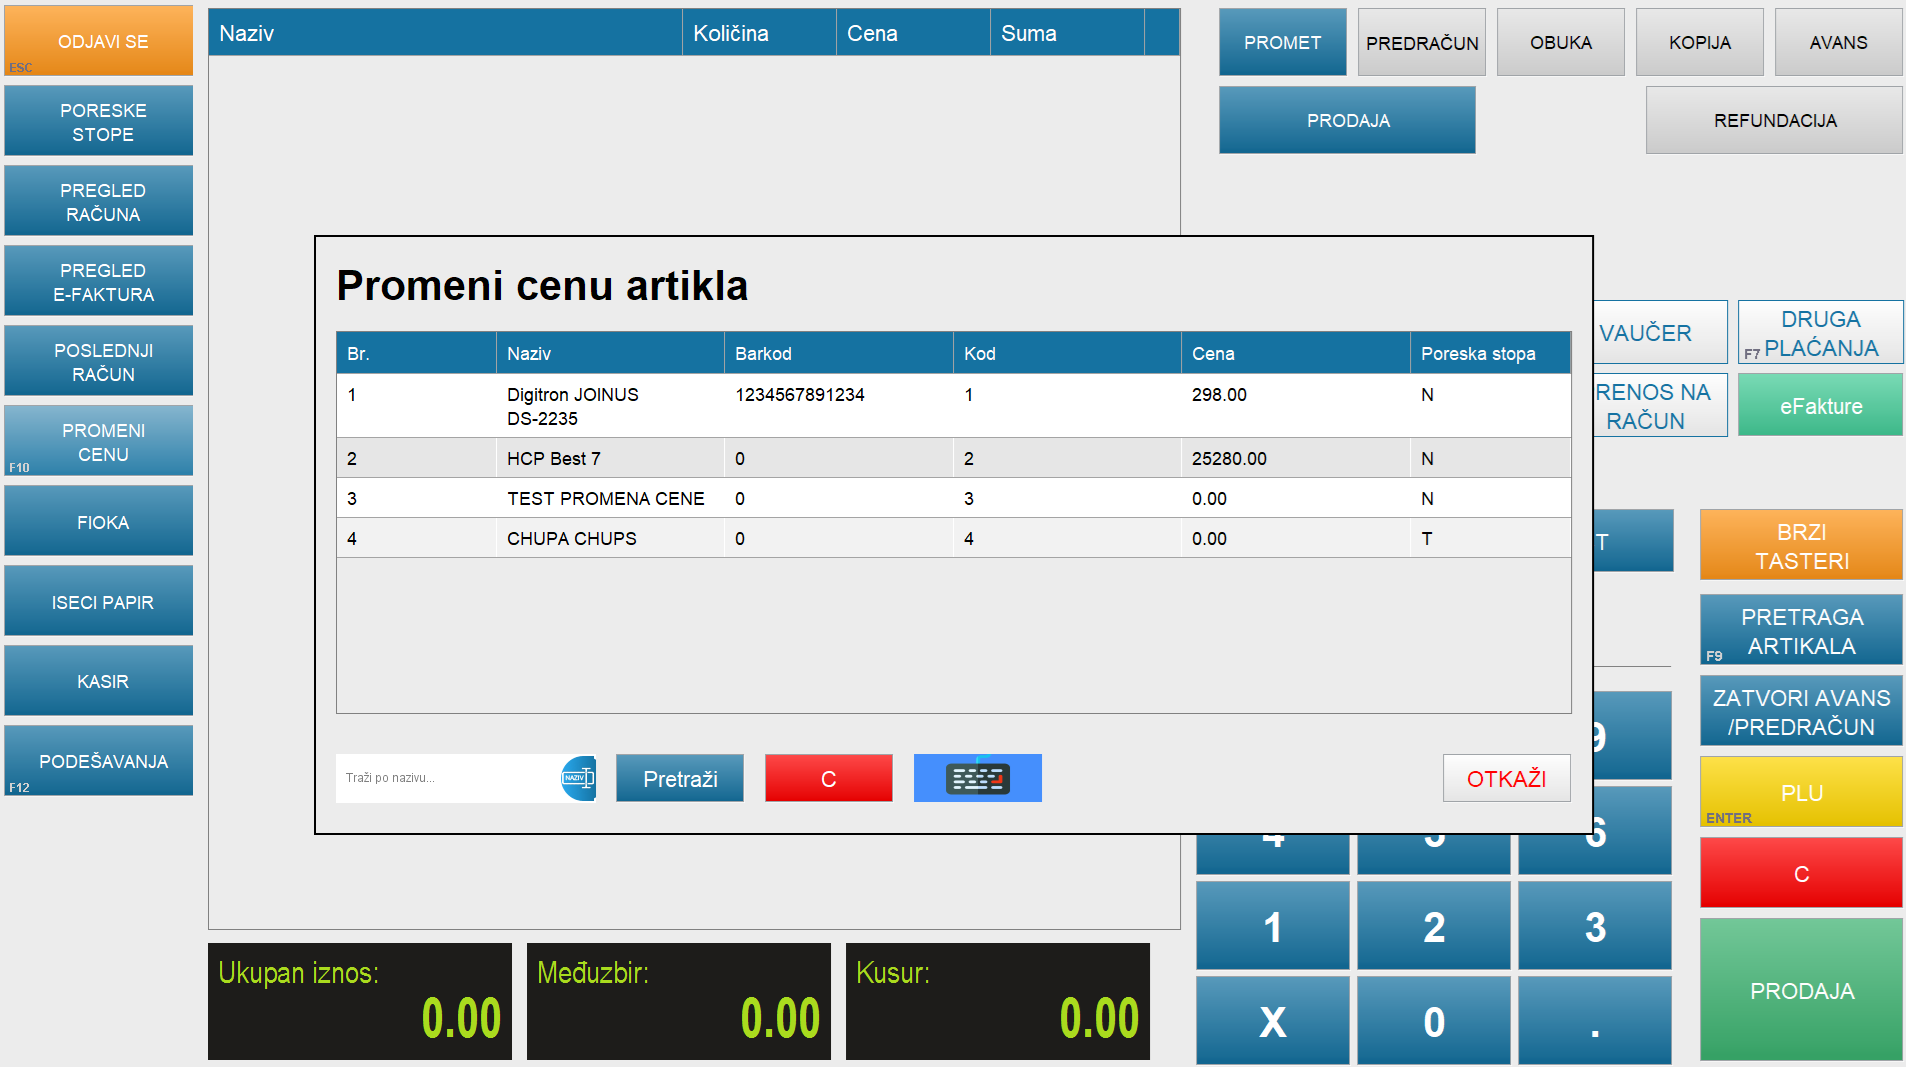This screenshot has width=1906, height=1067.
Task: Log out with ODJAVI SE button
Action: tap(99, 41)
